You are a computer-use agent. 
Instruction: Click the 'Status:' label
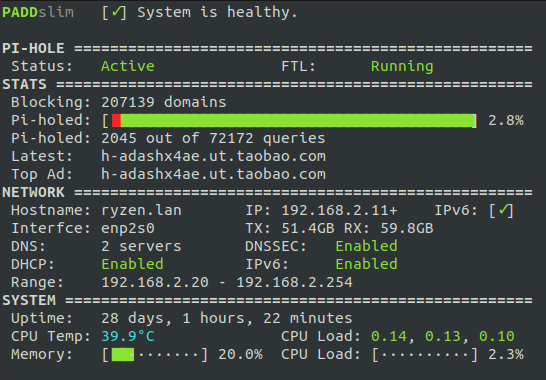pyautogui.click(x=42, y=66)
